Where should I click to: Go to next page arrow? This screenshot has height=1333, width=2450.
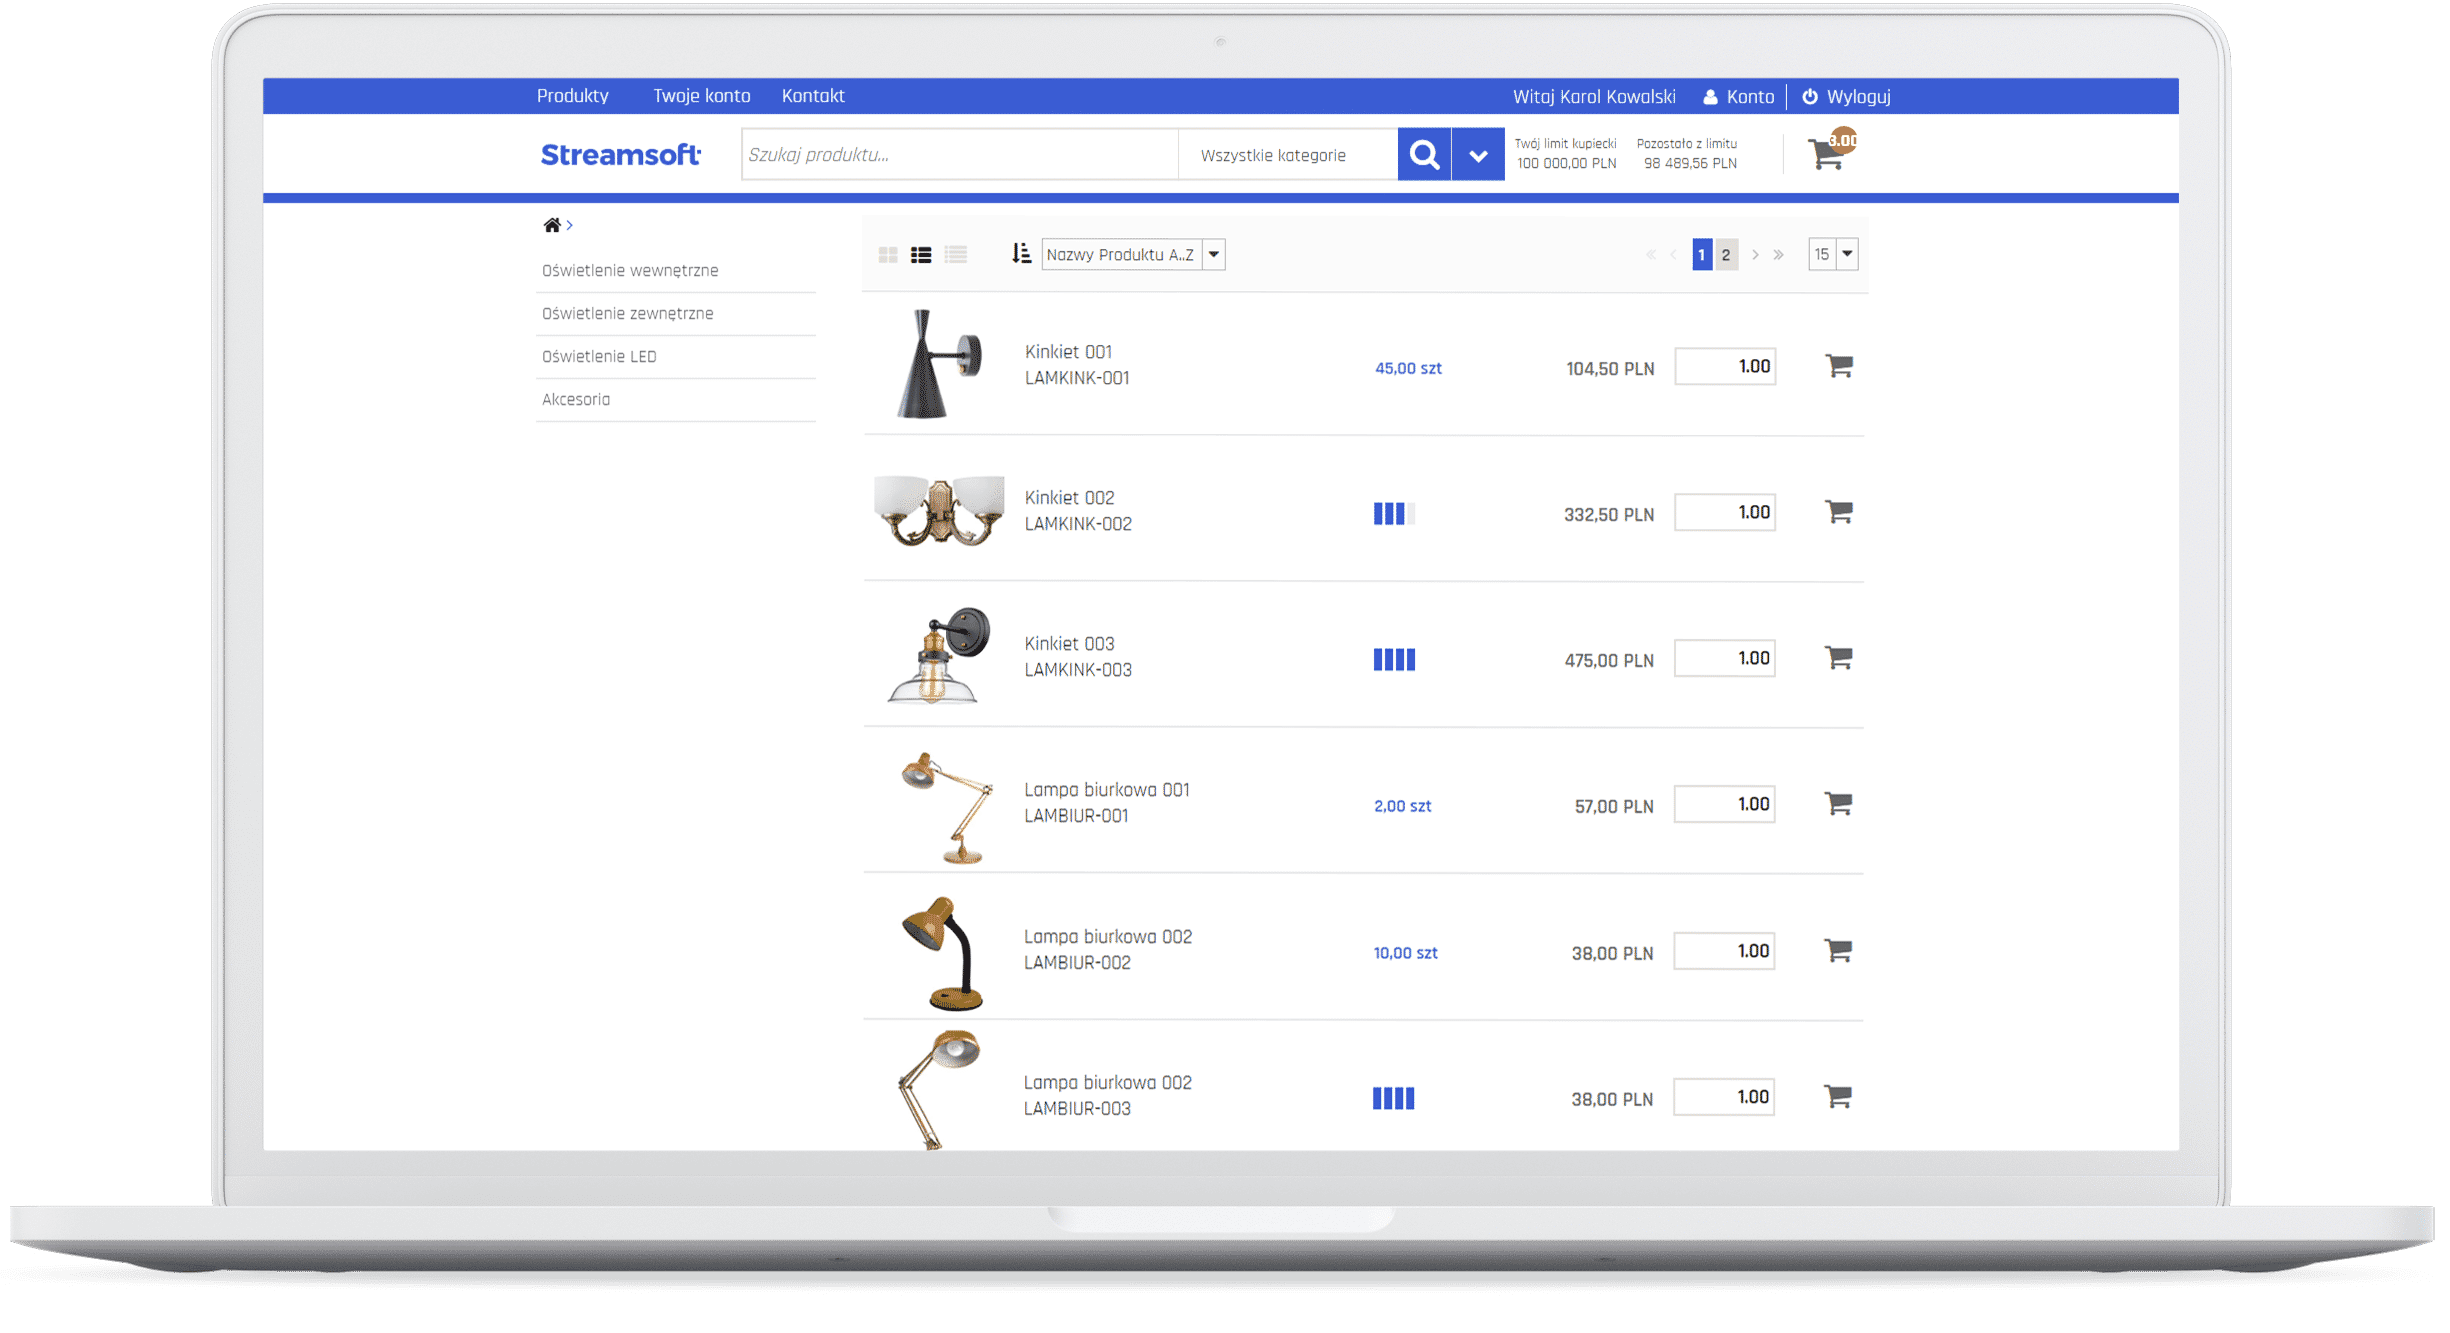[x=1755, y=255]
